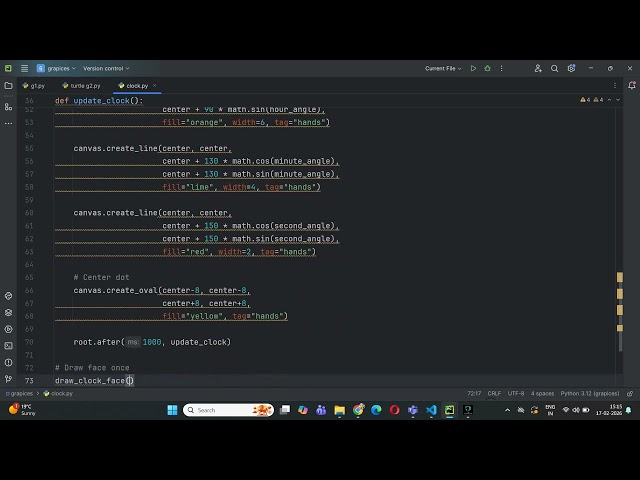The width and height of the screenshot is (640, 480).
Task: Open Task View from the taskbar
Action: (285, 410)
